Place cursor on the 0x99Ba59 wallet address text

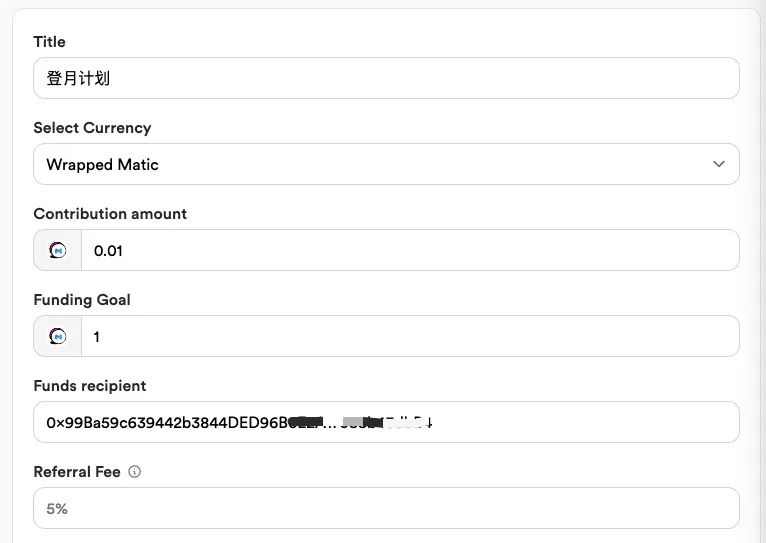(x=239, y=422)
